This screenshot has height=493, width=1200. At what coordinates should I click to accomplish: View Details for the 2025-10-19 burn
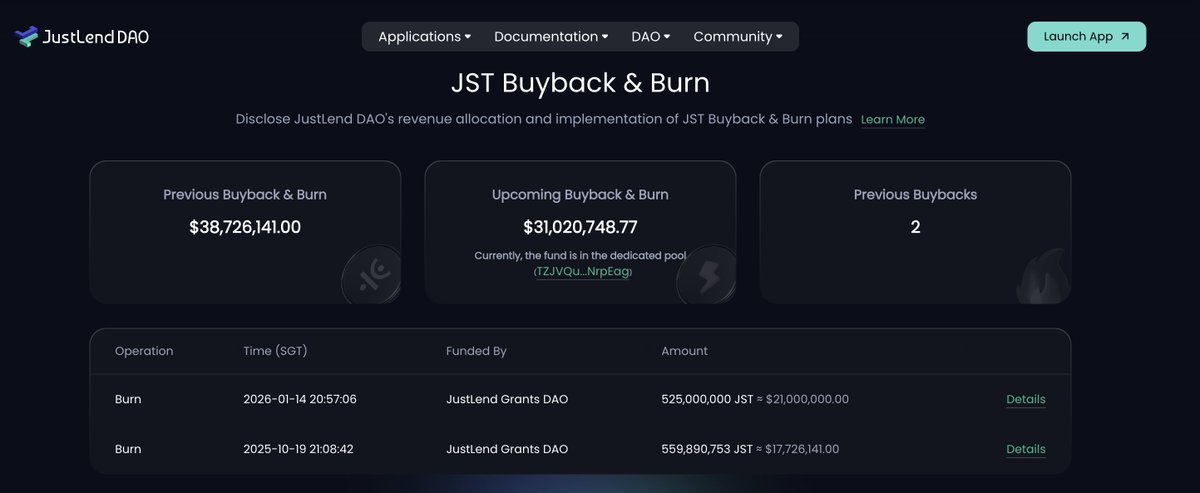point(1026,450)
